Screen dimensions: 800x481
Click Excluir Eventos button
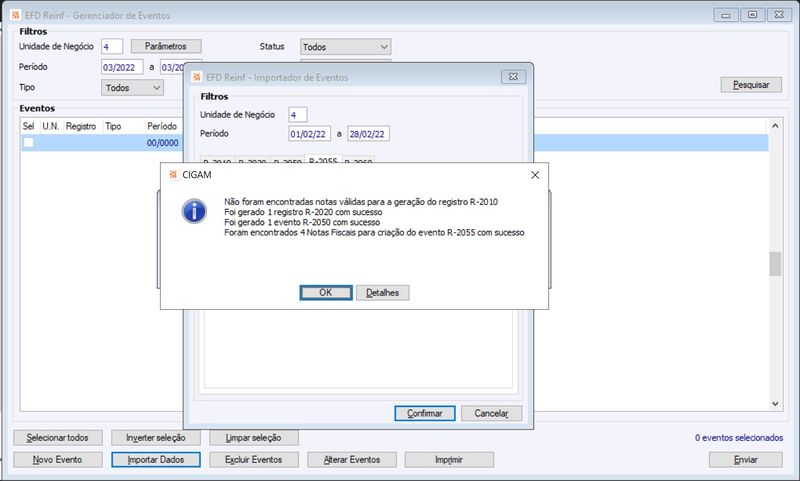(x=254, y=460)
